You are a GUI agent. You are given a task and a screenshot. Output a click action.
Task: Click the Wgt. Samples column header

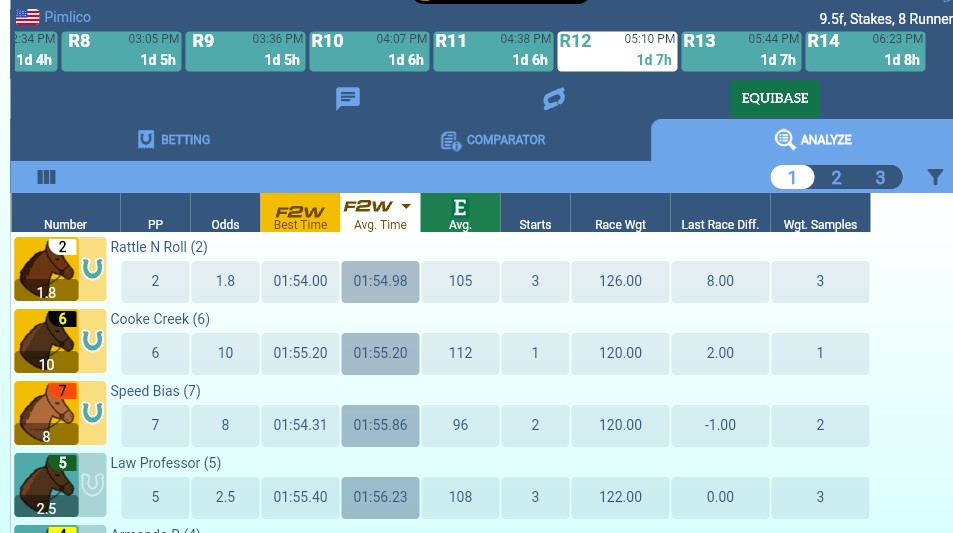coord(821,213)
